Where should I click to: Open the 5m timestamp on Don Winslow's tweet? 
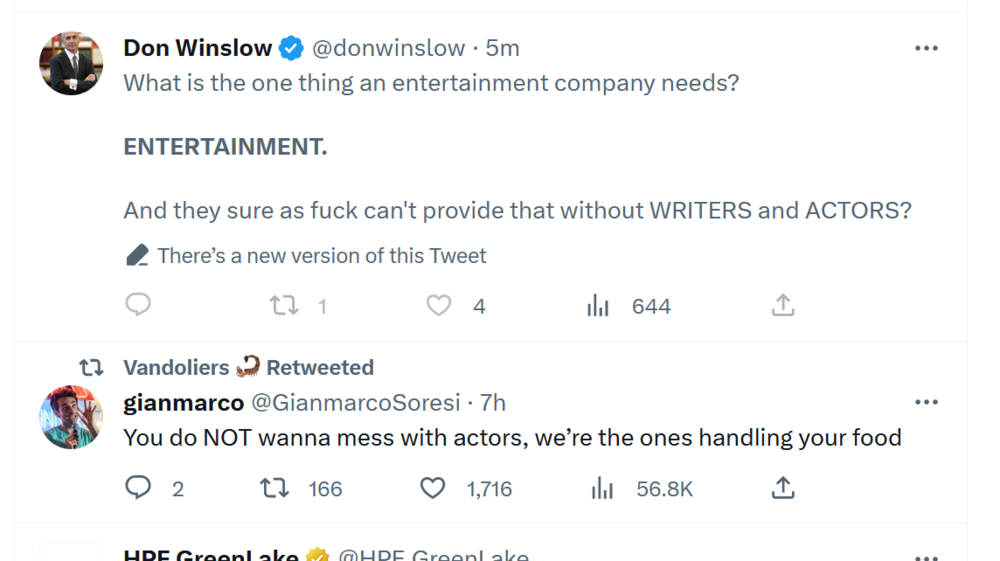[503, 48]
